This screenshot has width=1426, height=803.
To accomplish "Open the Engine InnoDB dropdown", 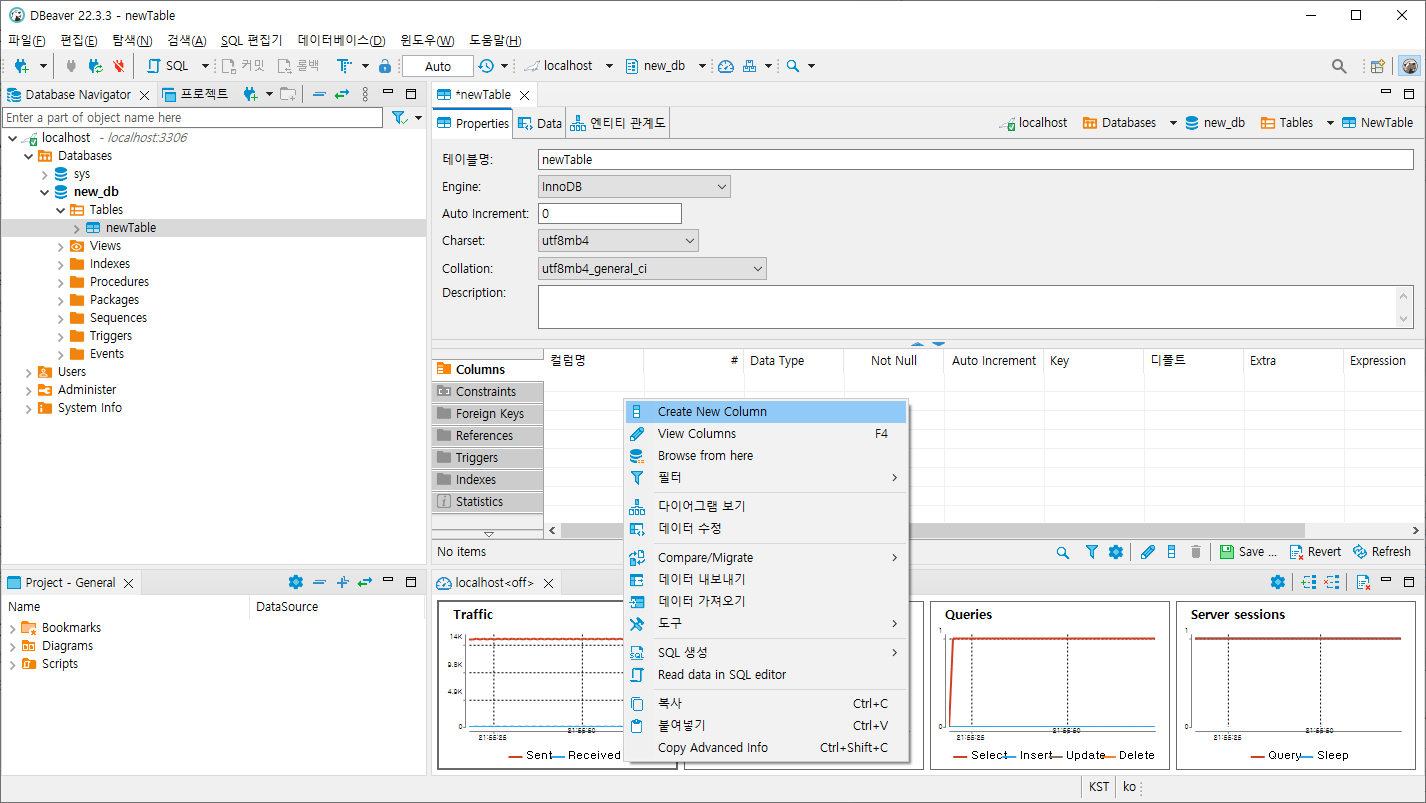I will 634,187.
